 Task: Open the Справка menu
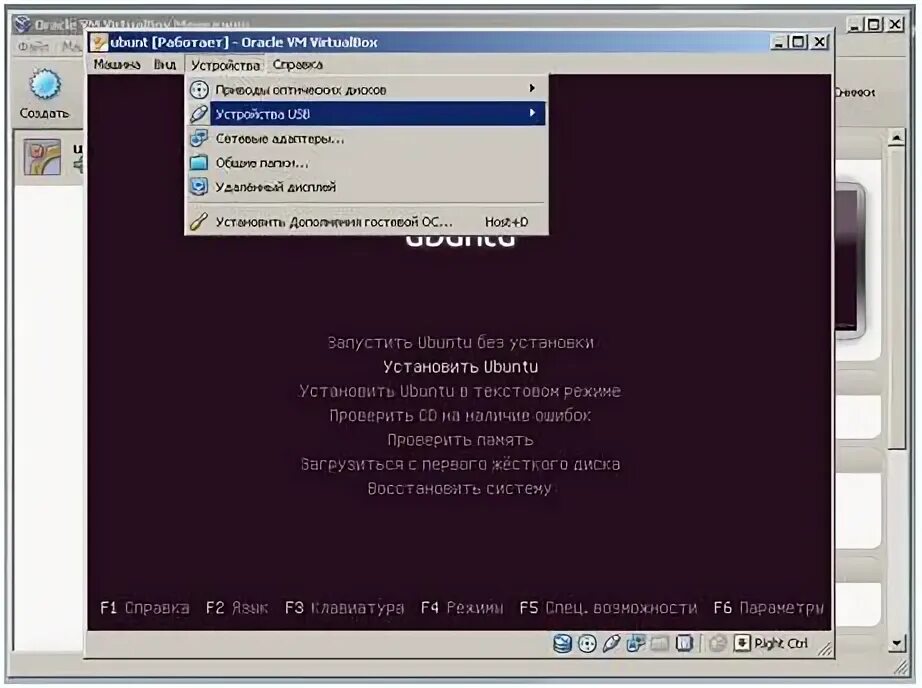[x=298, y=64]
